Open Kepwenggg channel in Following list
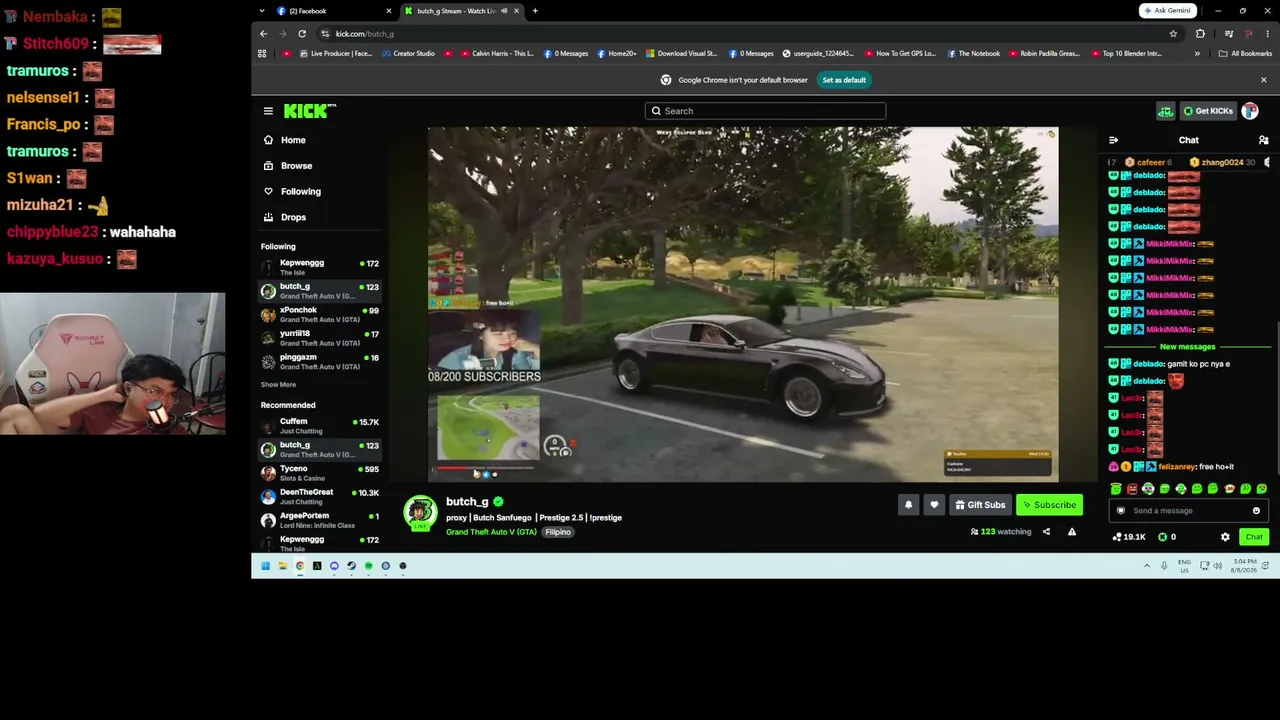Screen dimensions: 1280x720 (x=320, y=267)
